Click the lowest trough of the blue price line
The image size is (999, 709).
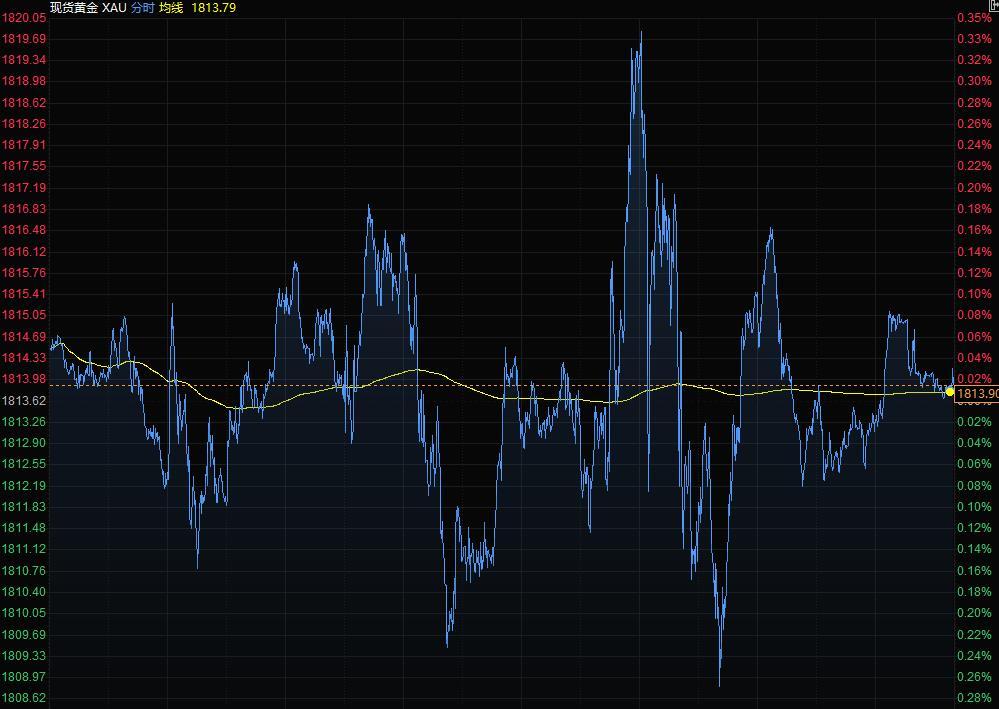(720, 685)
